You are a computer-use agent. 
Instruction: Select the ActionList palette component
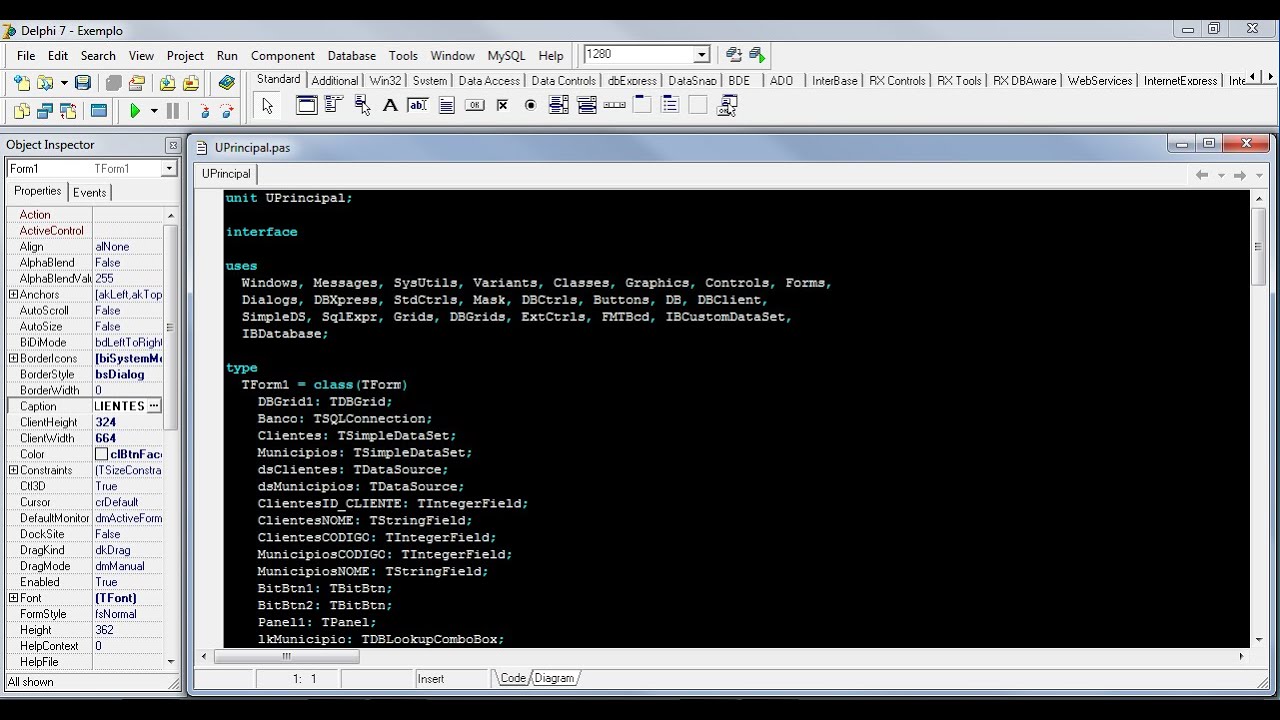[726, 105]
